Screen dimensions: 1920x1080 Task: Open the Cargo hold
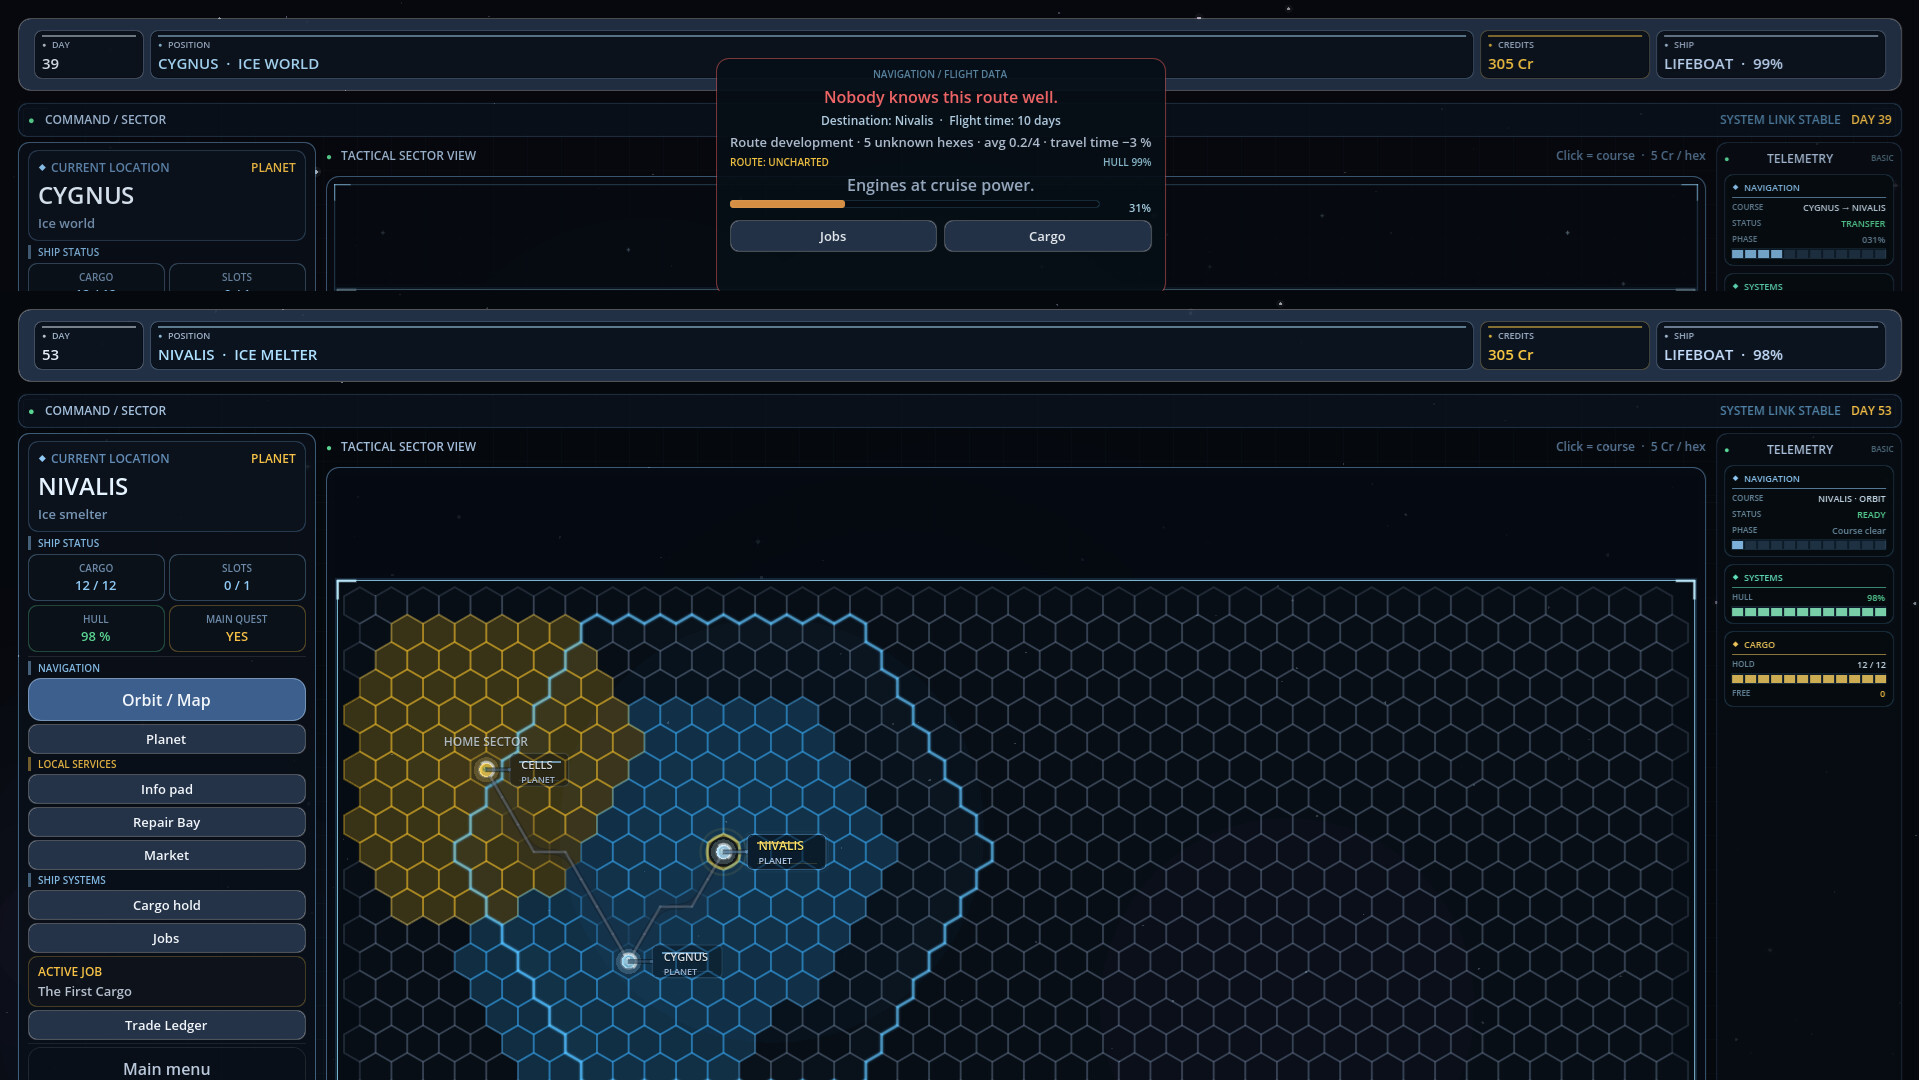(x=167, y=905)
